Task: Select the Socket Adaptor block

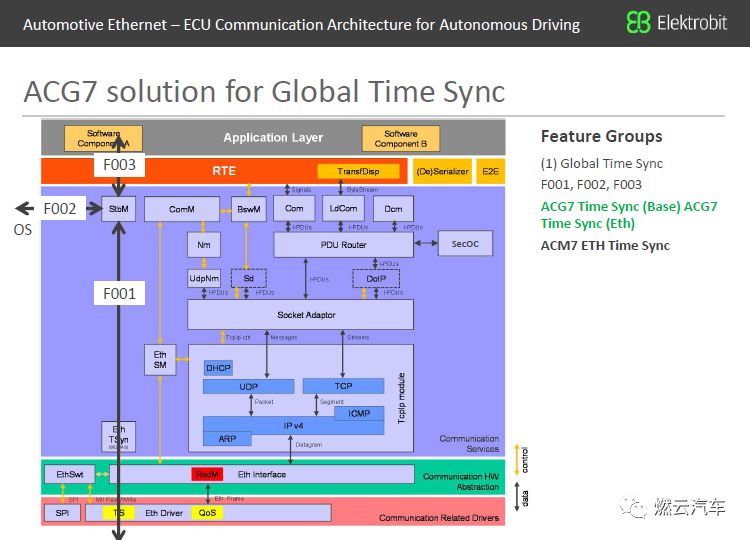Action: (x=300, y=315)
